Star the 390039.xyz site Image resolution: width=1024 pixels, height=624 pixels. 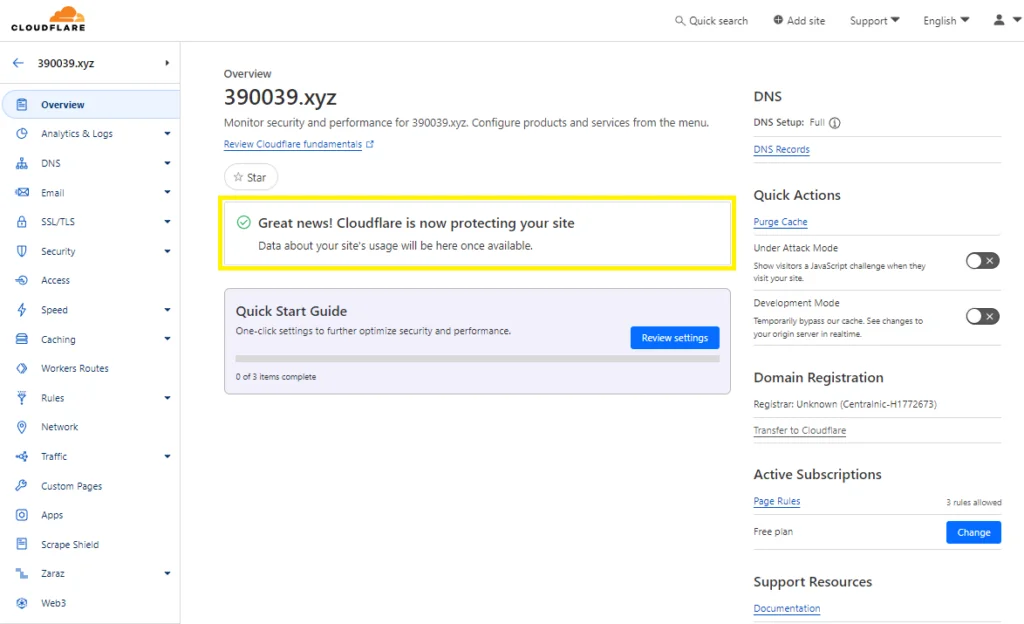[251, 177]
